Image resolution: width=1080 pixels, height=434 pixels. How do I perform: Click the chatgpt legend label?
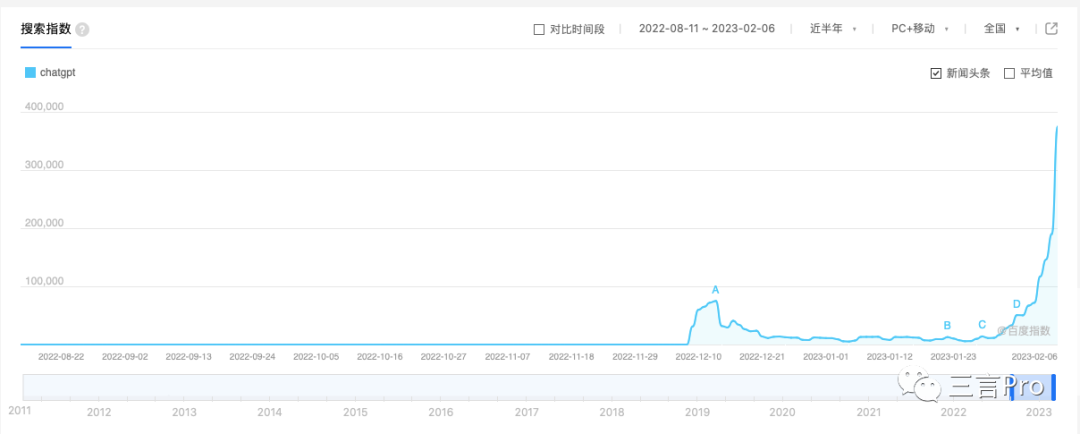click(x=60, y=72)
